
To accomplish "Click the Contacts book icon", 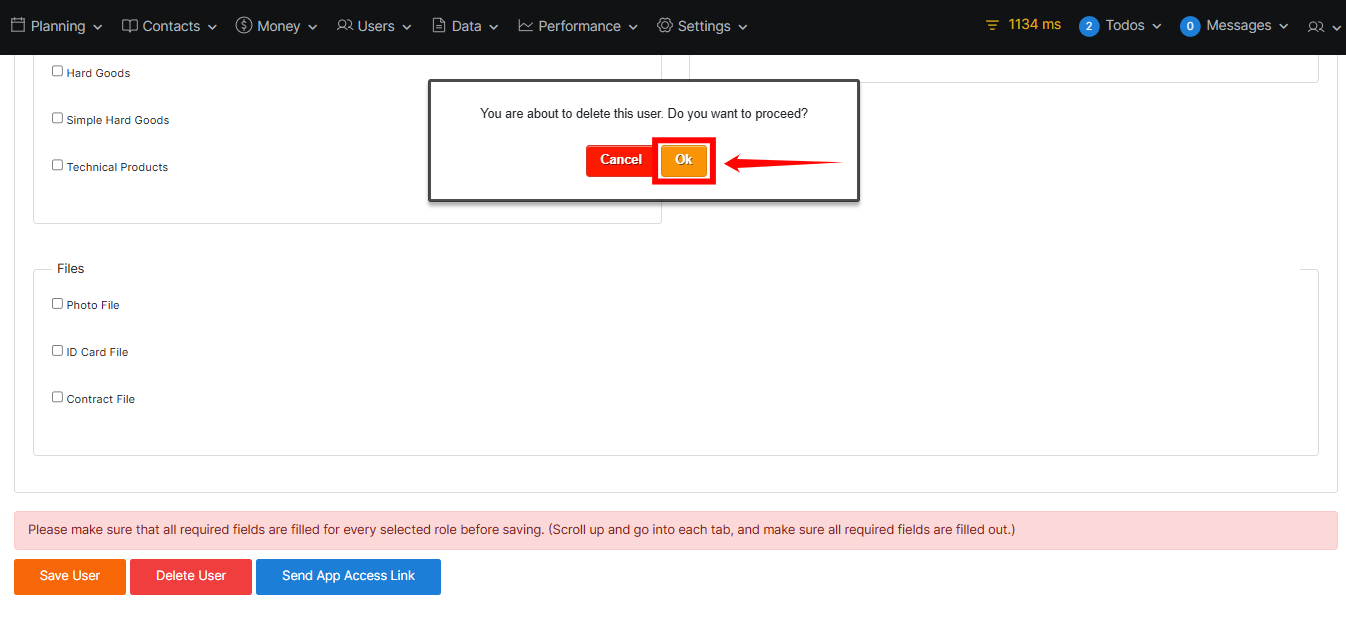I will [130, 26].
